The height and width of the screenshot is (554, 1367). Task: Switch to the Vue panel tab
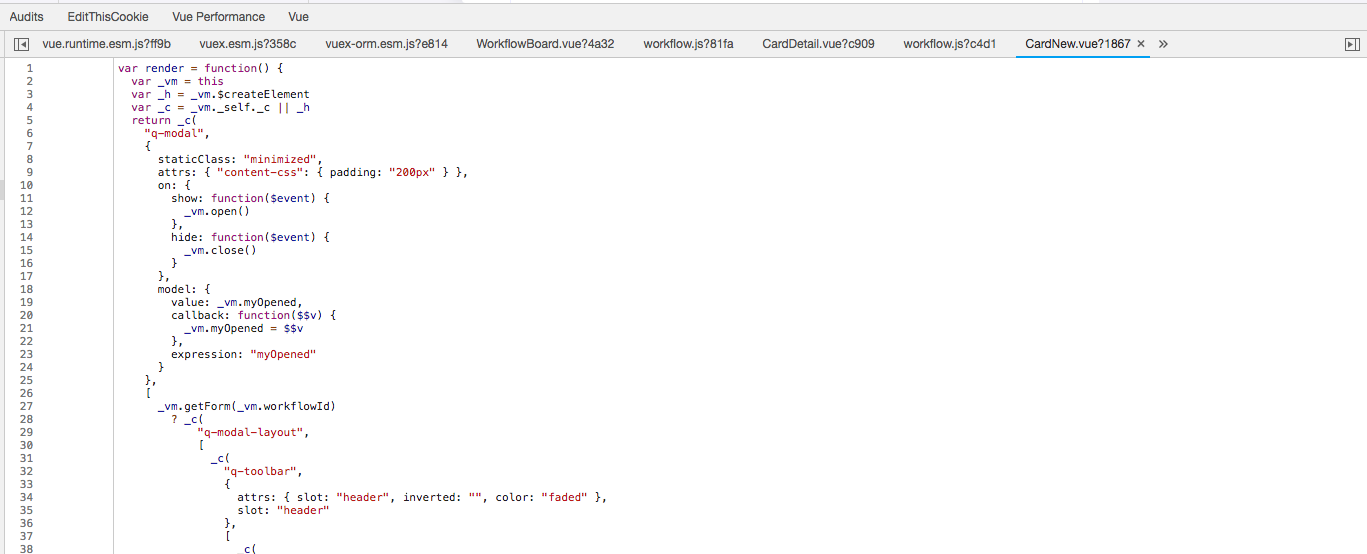tap(298, 17)
